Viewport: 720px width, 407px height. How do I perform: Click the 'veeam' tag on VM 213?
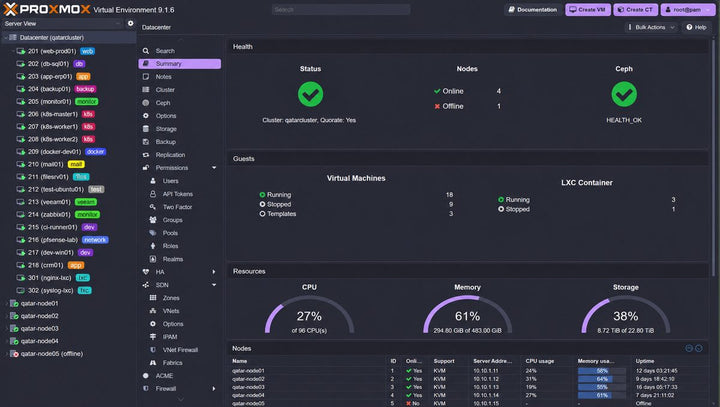click(86, 202)
